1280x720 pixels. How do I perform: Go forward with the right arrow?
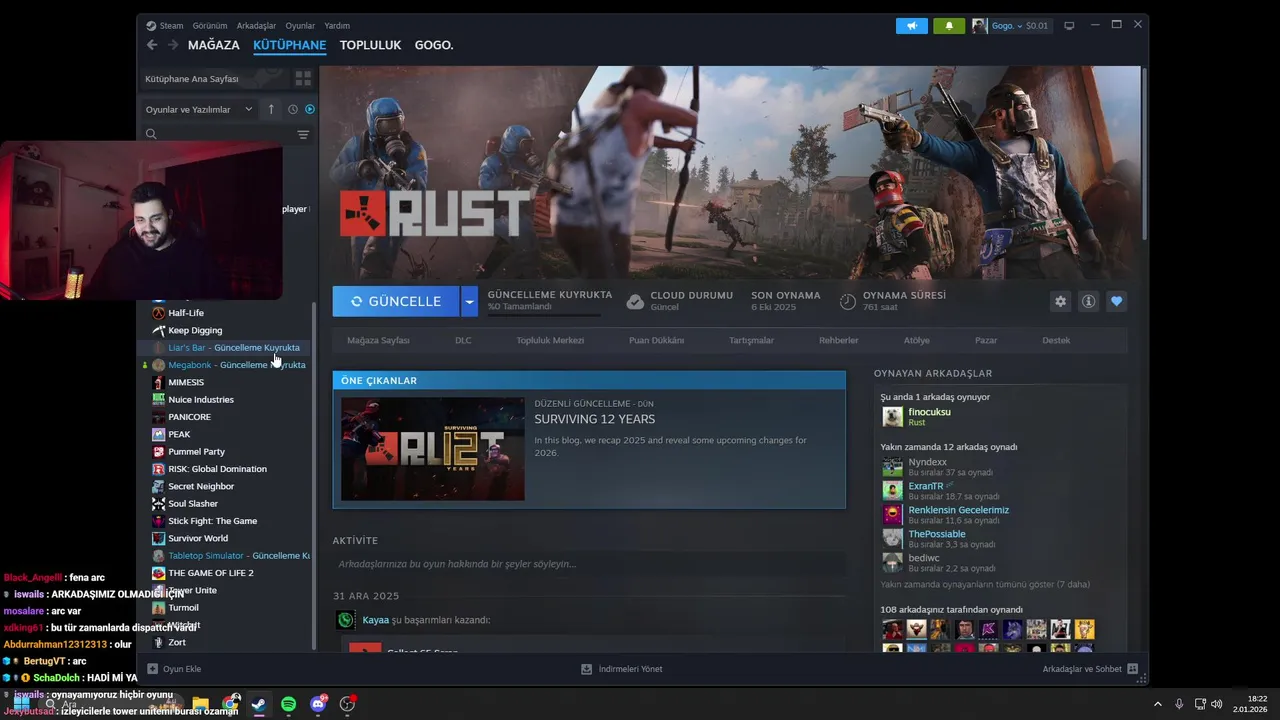(173, 45)
